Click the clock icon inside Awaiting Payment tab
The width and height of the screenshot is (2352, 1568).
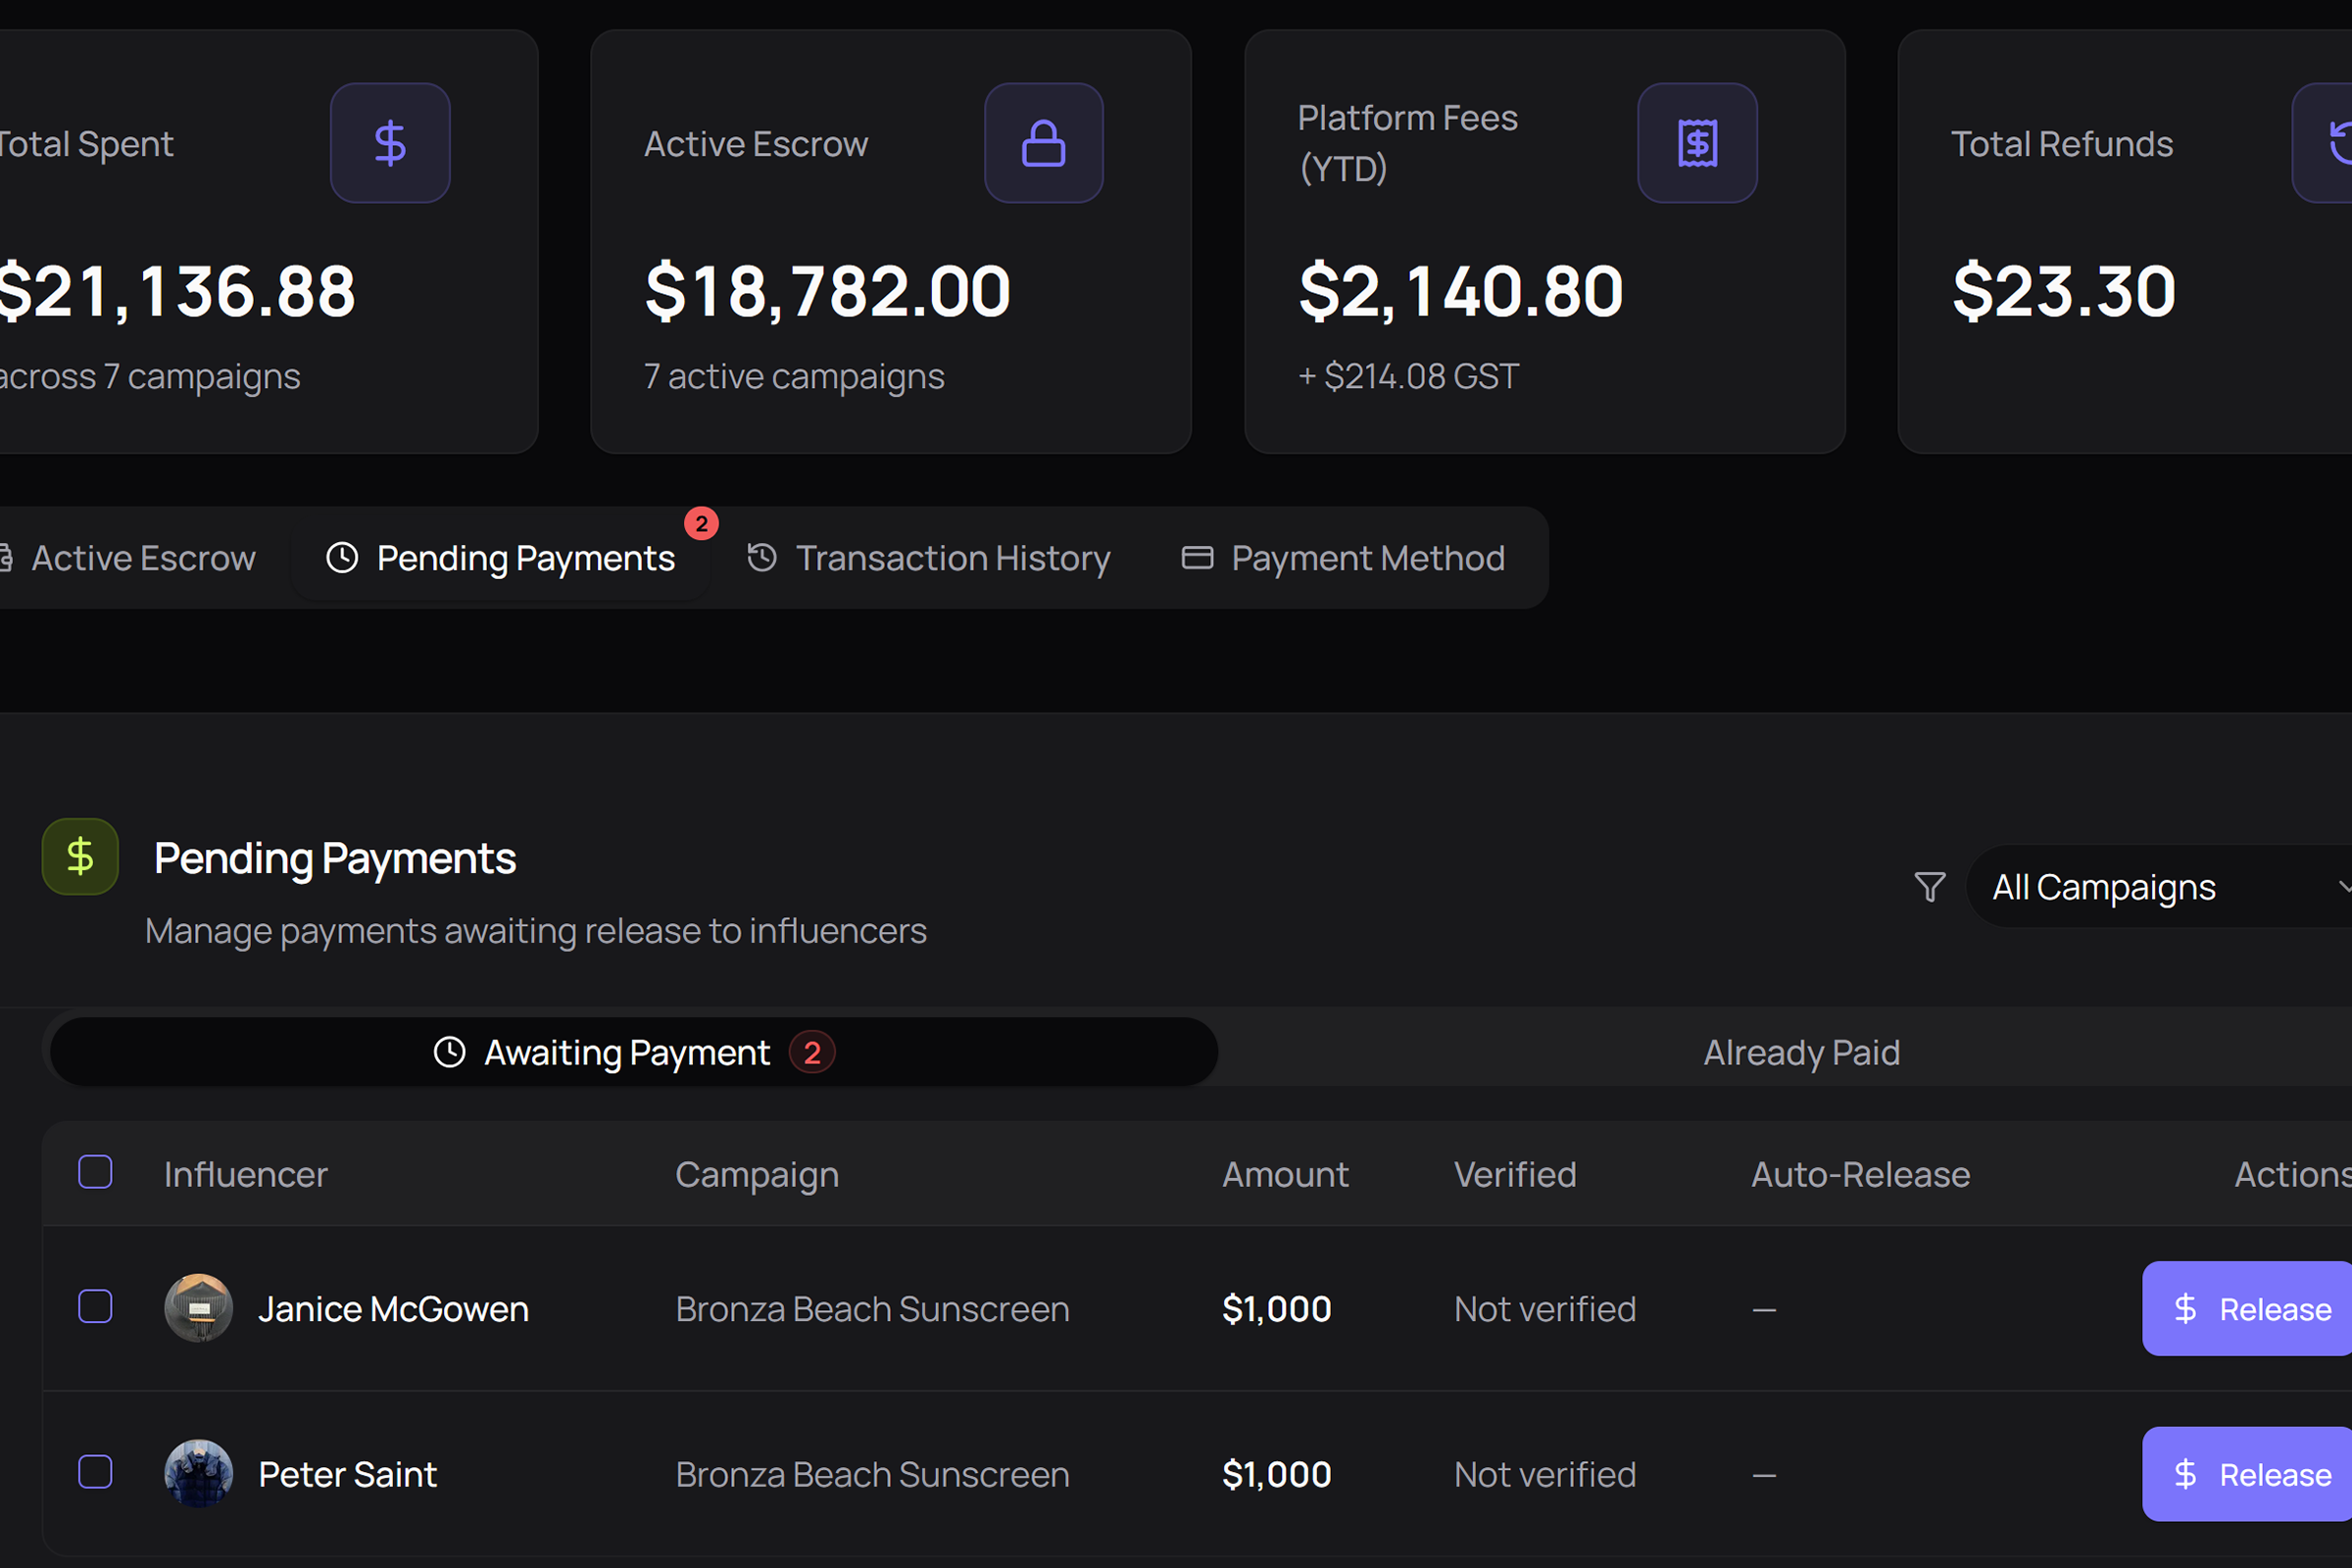(x=449, y=1052)
